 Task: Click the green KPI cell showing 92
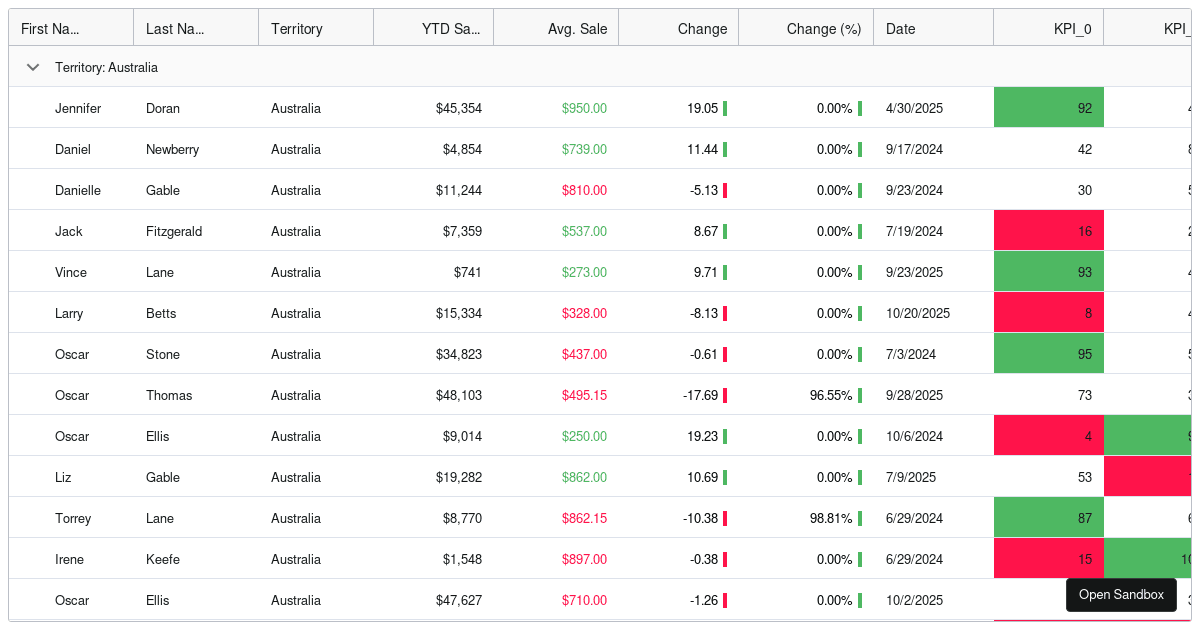(1048, 107)
